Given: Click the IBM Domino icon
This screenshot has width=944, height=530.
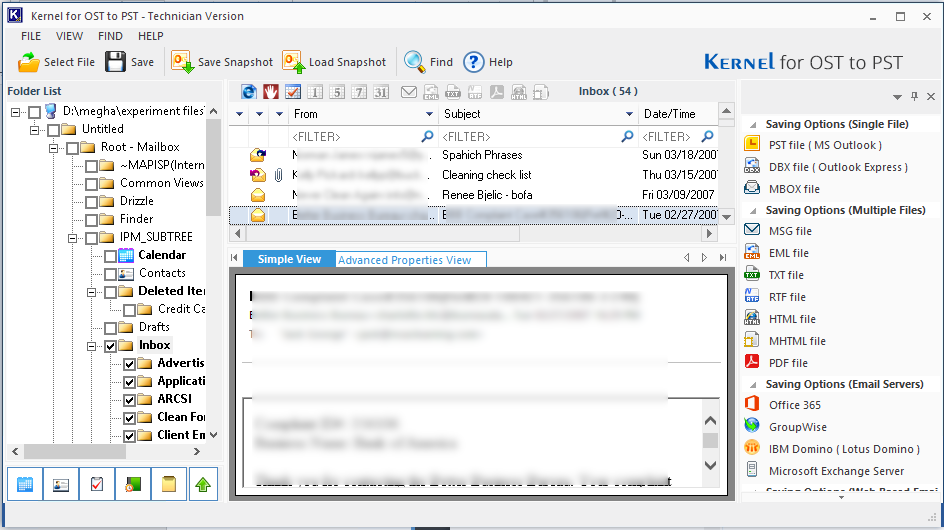Looking at the screenshot, I should click(752, 447).
